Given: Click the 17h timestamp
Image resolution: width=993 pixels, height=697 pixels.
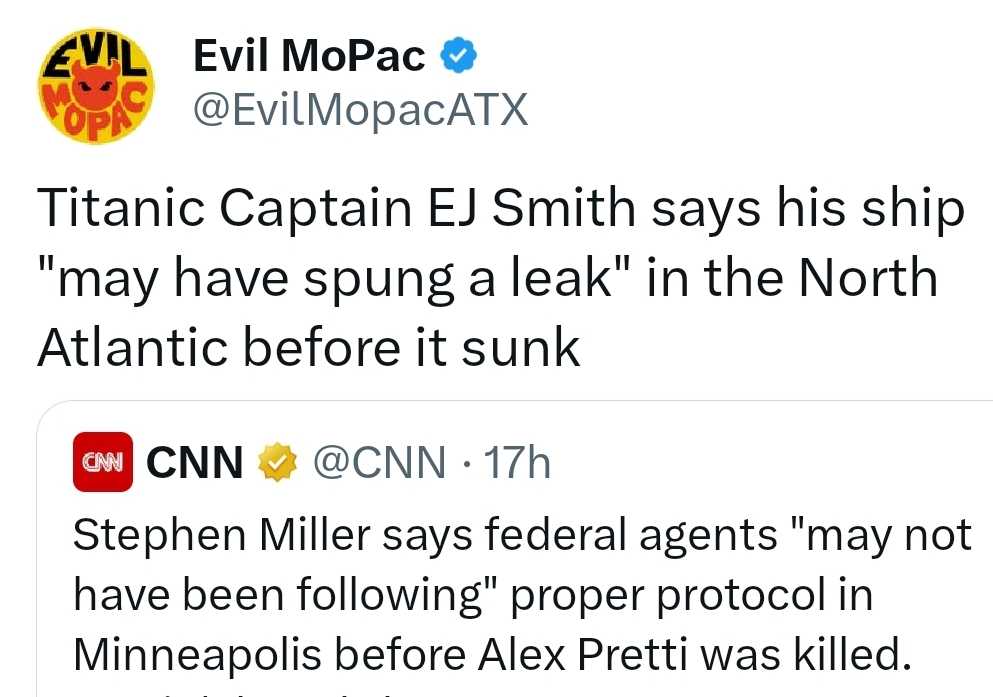Looking at the screenshot, I should 516,462.
